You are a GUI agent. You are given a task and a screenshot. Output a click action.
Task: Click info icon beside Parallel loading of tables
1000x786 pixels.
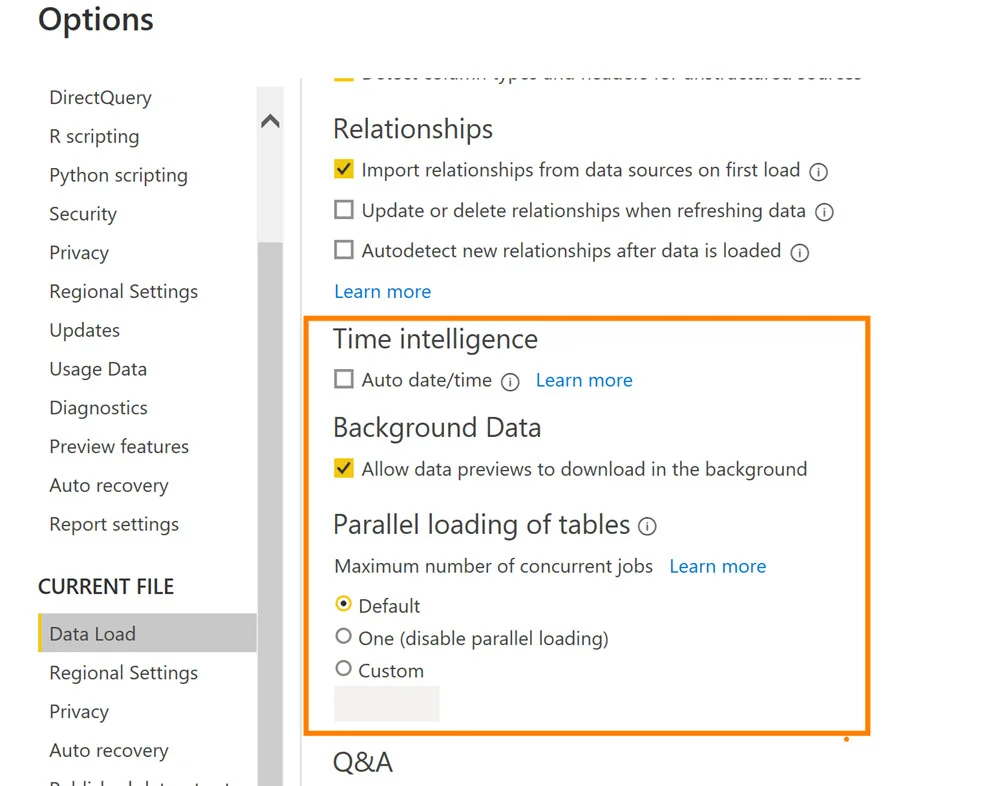click(x=647, y=526)
